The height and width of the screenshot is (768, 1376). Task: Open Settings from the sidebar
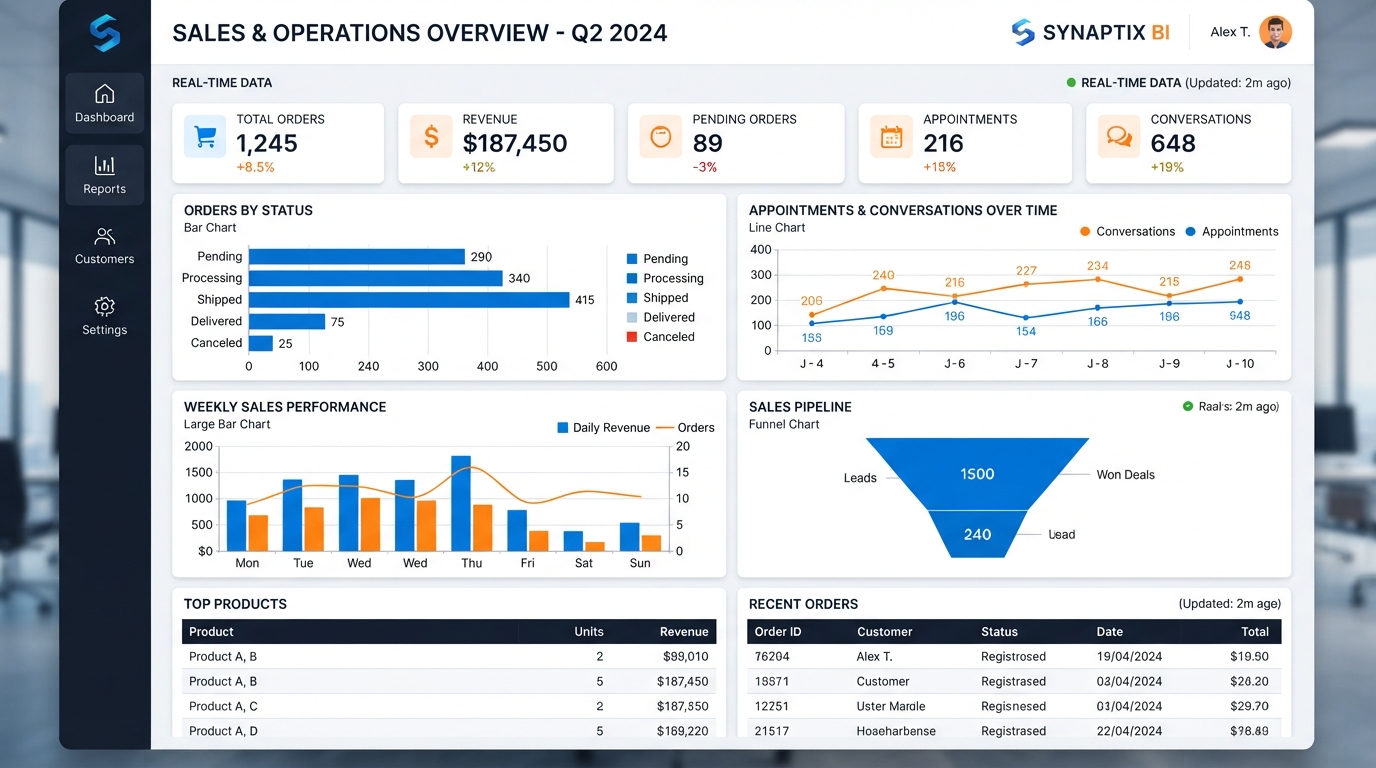pos(105,316)
